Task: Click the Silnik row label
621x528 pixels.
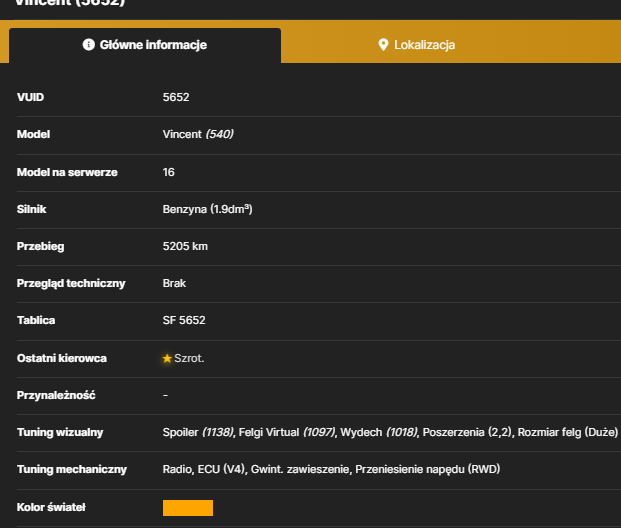Action: pyautogui.click(x=32, y=209)
